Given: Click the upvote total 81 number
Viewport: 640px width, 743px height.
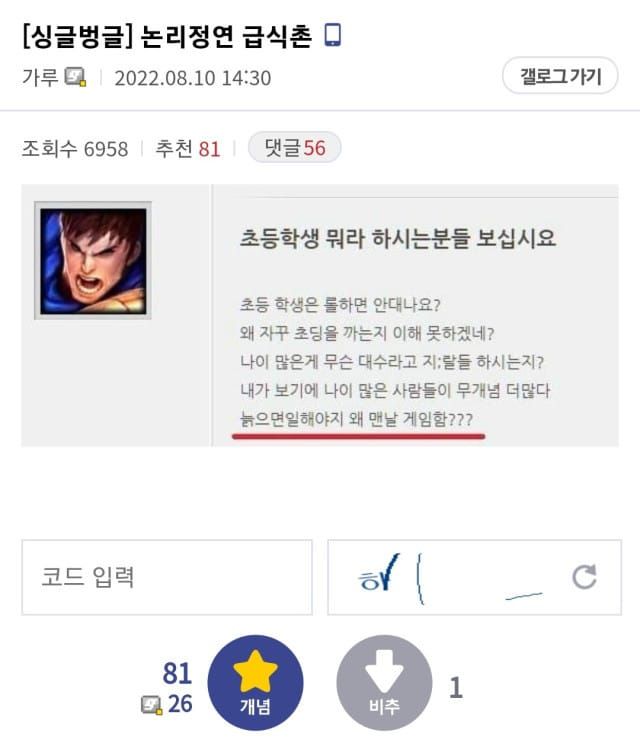Looking at the screenshot, I should click(178, 673).
